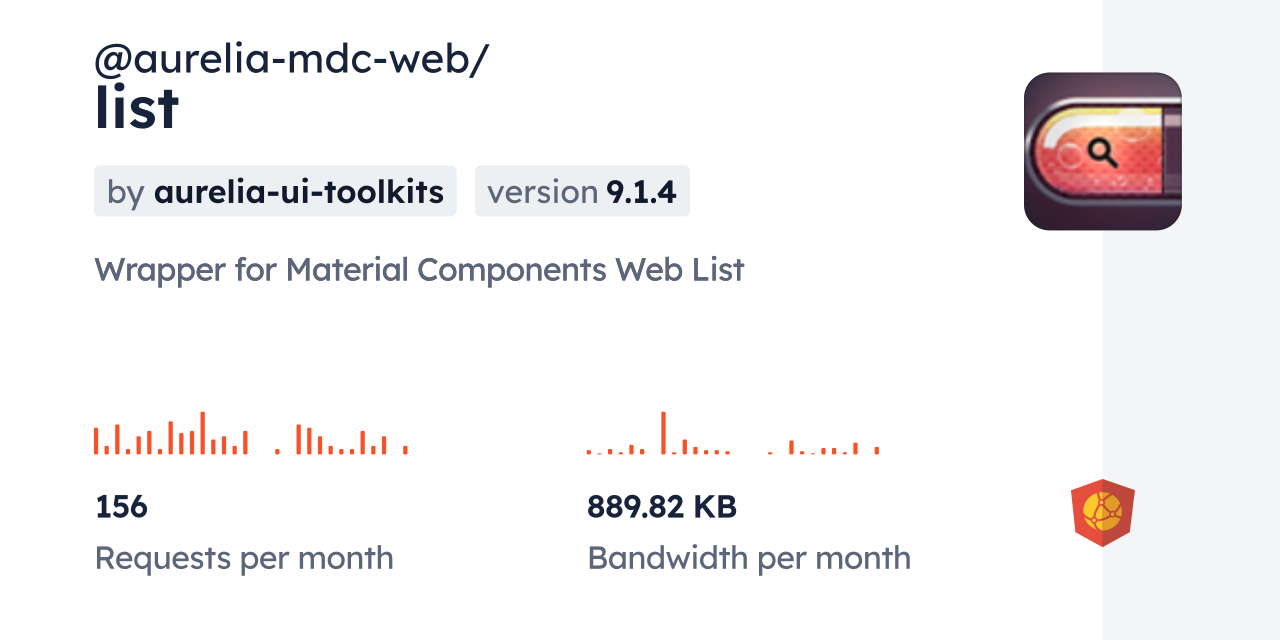Viewport: 1280px width, 640px height.
Task: Click the "Bandwidth per month" label
Action: point(749,558)
